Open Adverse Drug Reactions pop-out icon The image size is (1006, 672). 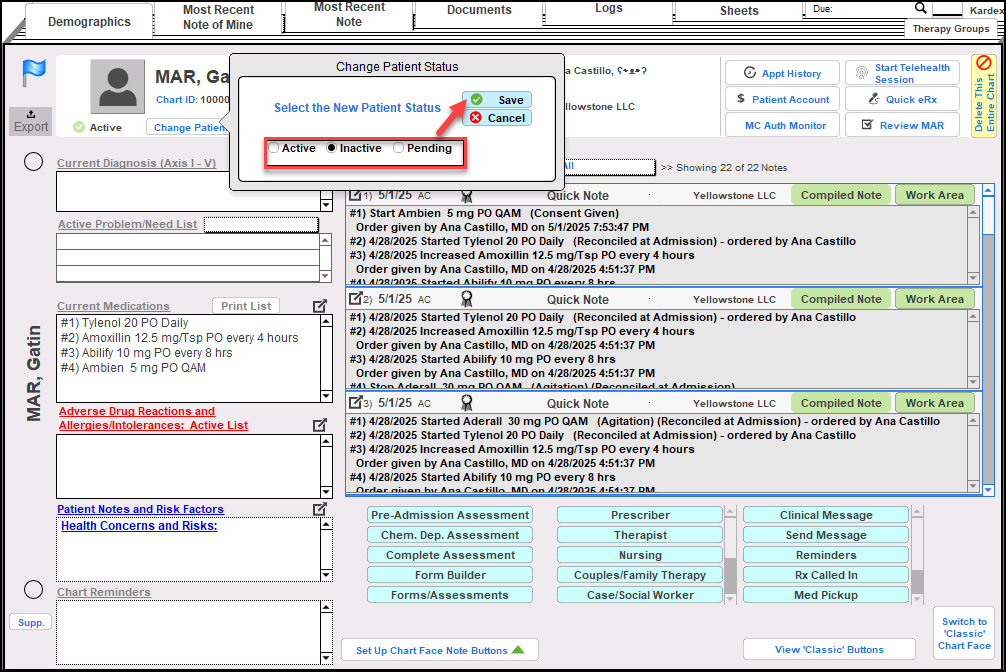click(319, 425)
